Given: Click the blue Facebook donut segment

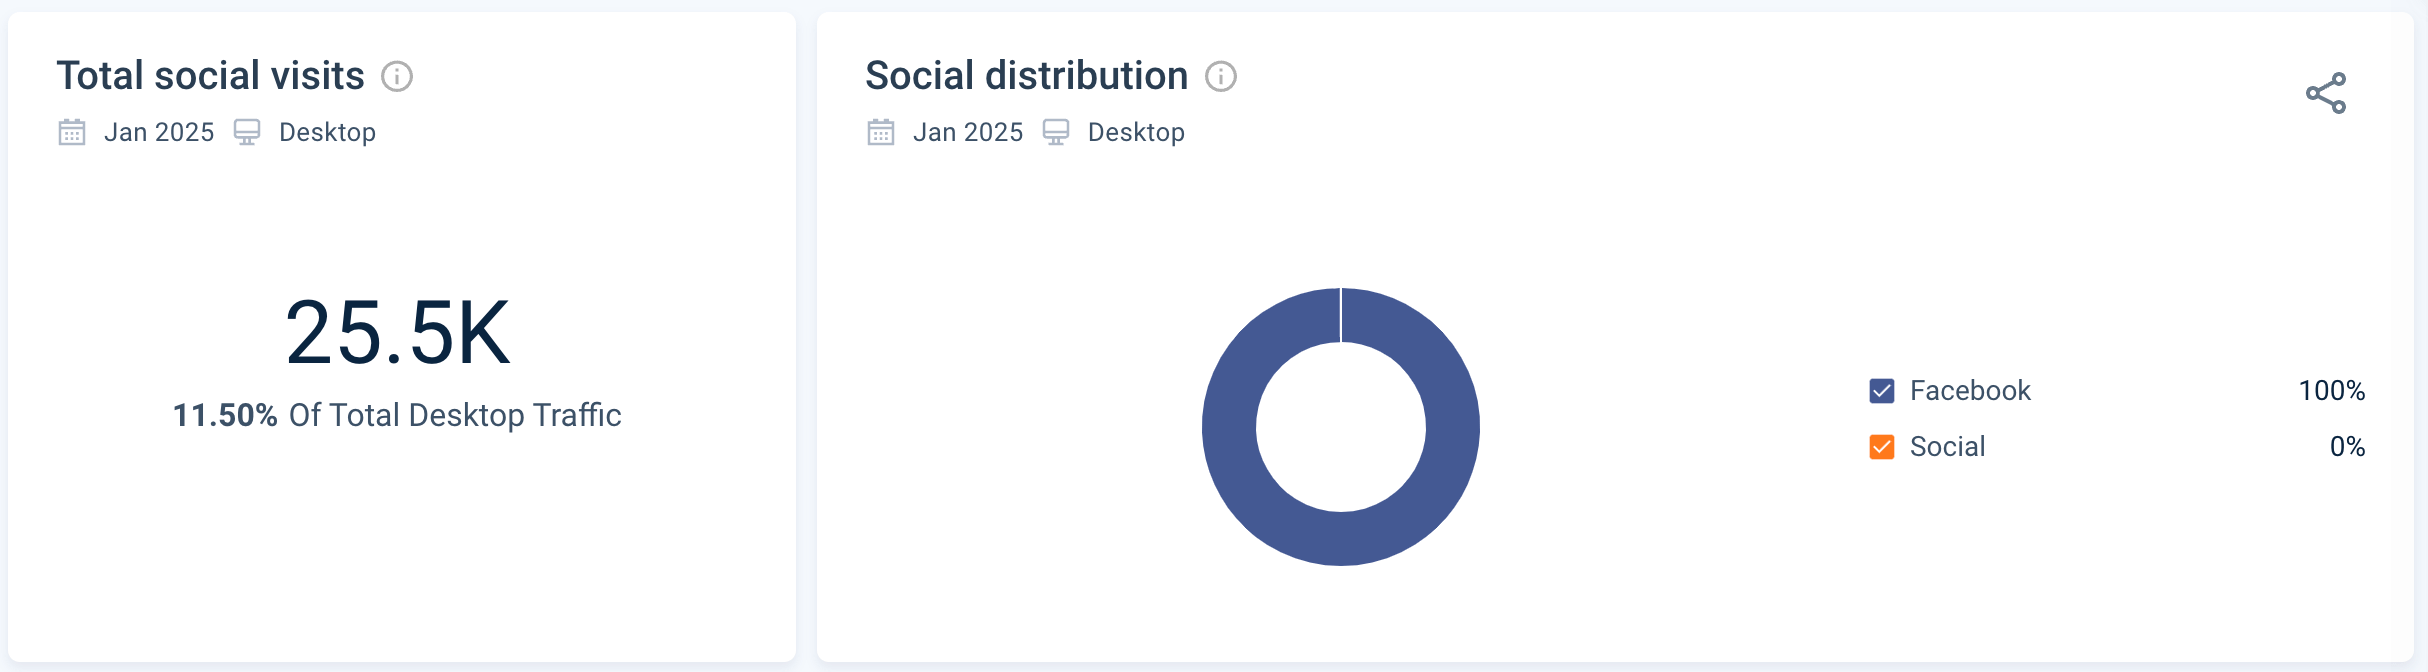Looking at the screenshot, I should pyautogui.click(x=1341, y=545).
